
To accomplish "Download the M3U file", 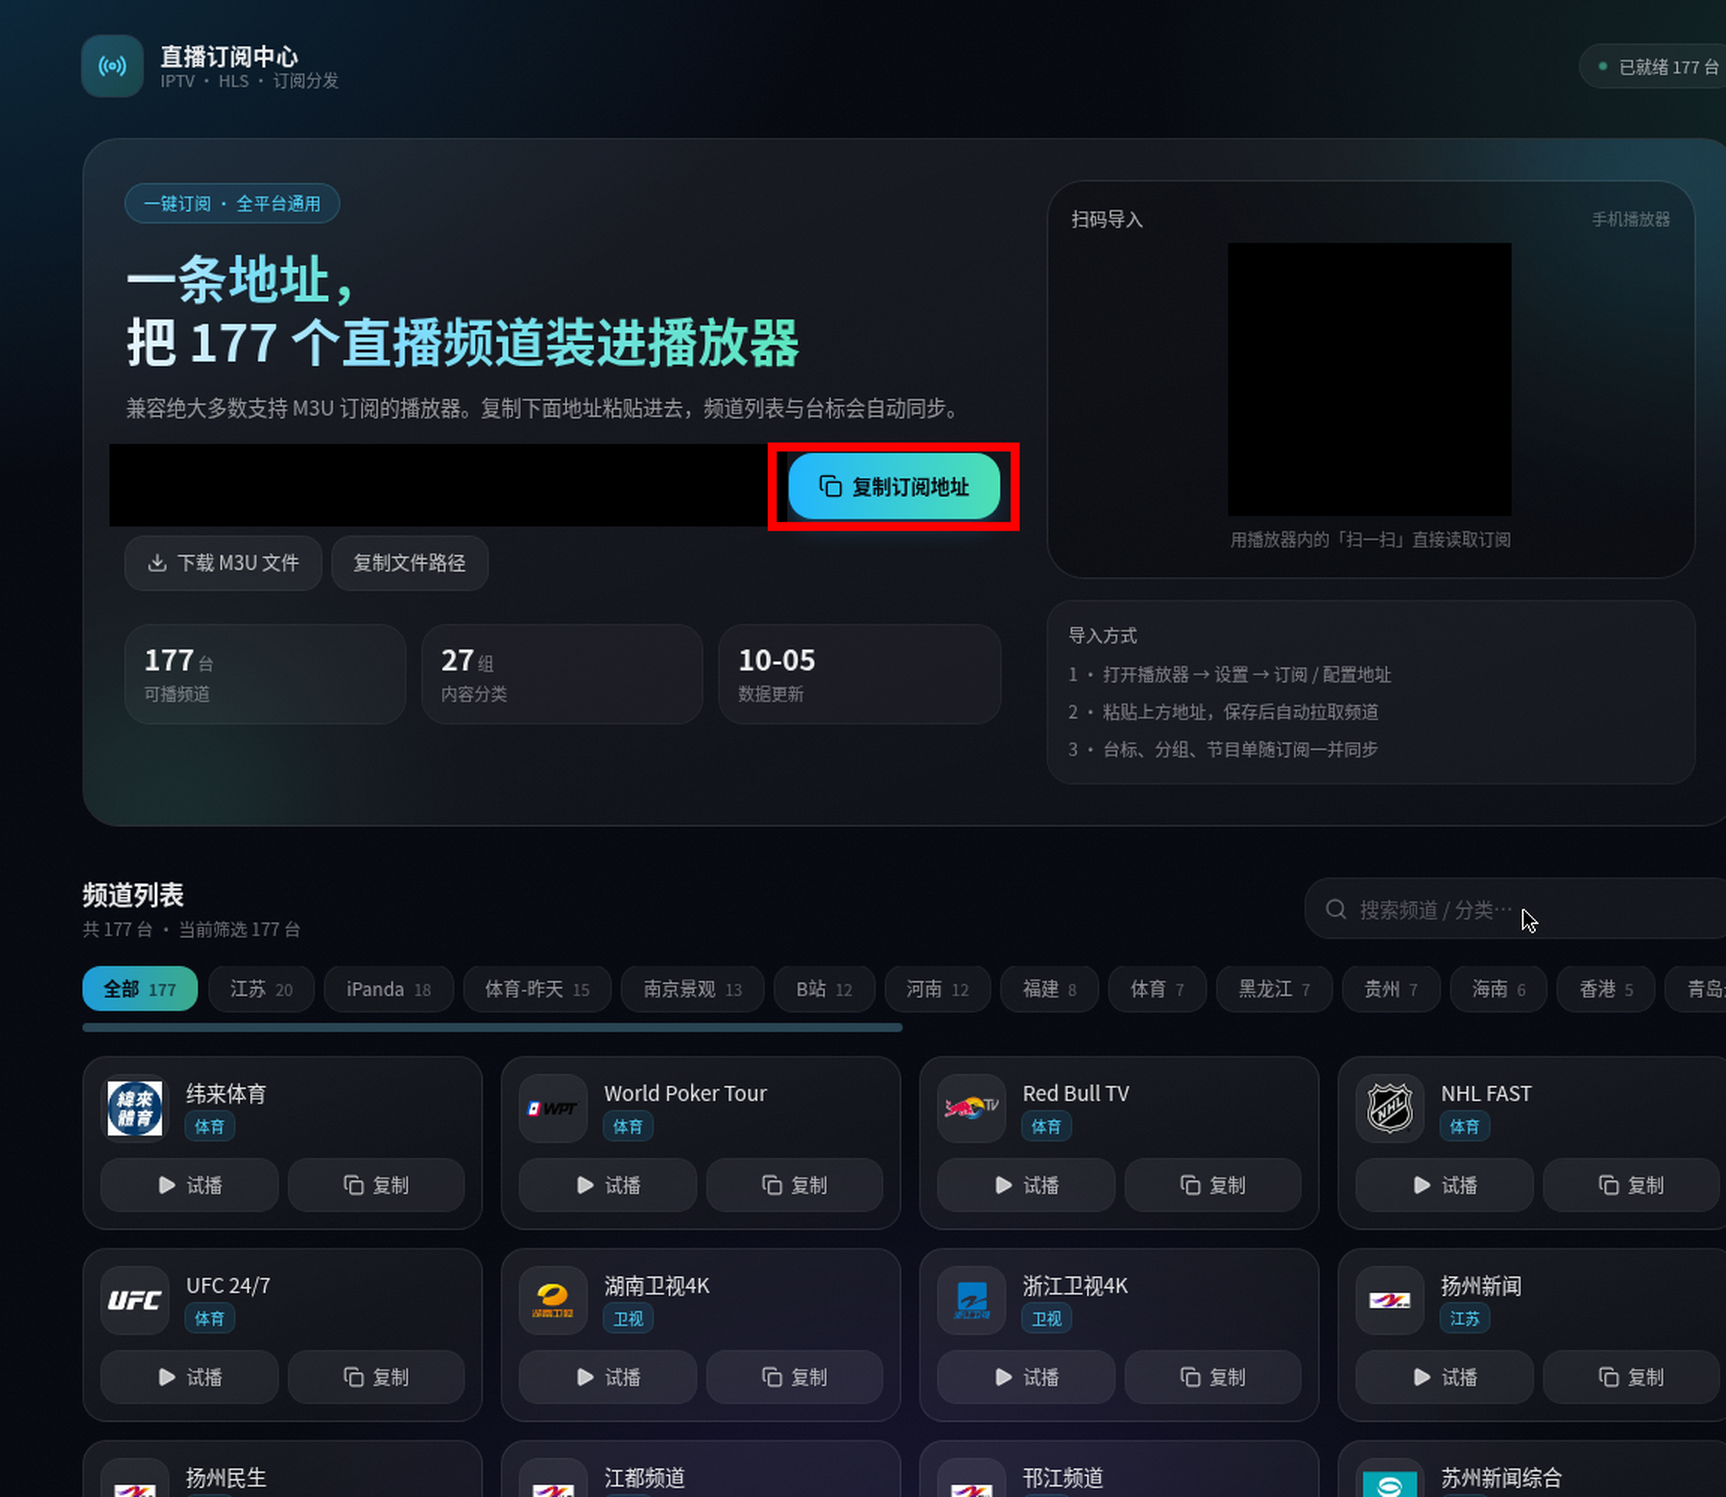I will click(223, 563).
